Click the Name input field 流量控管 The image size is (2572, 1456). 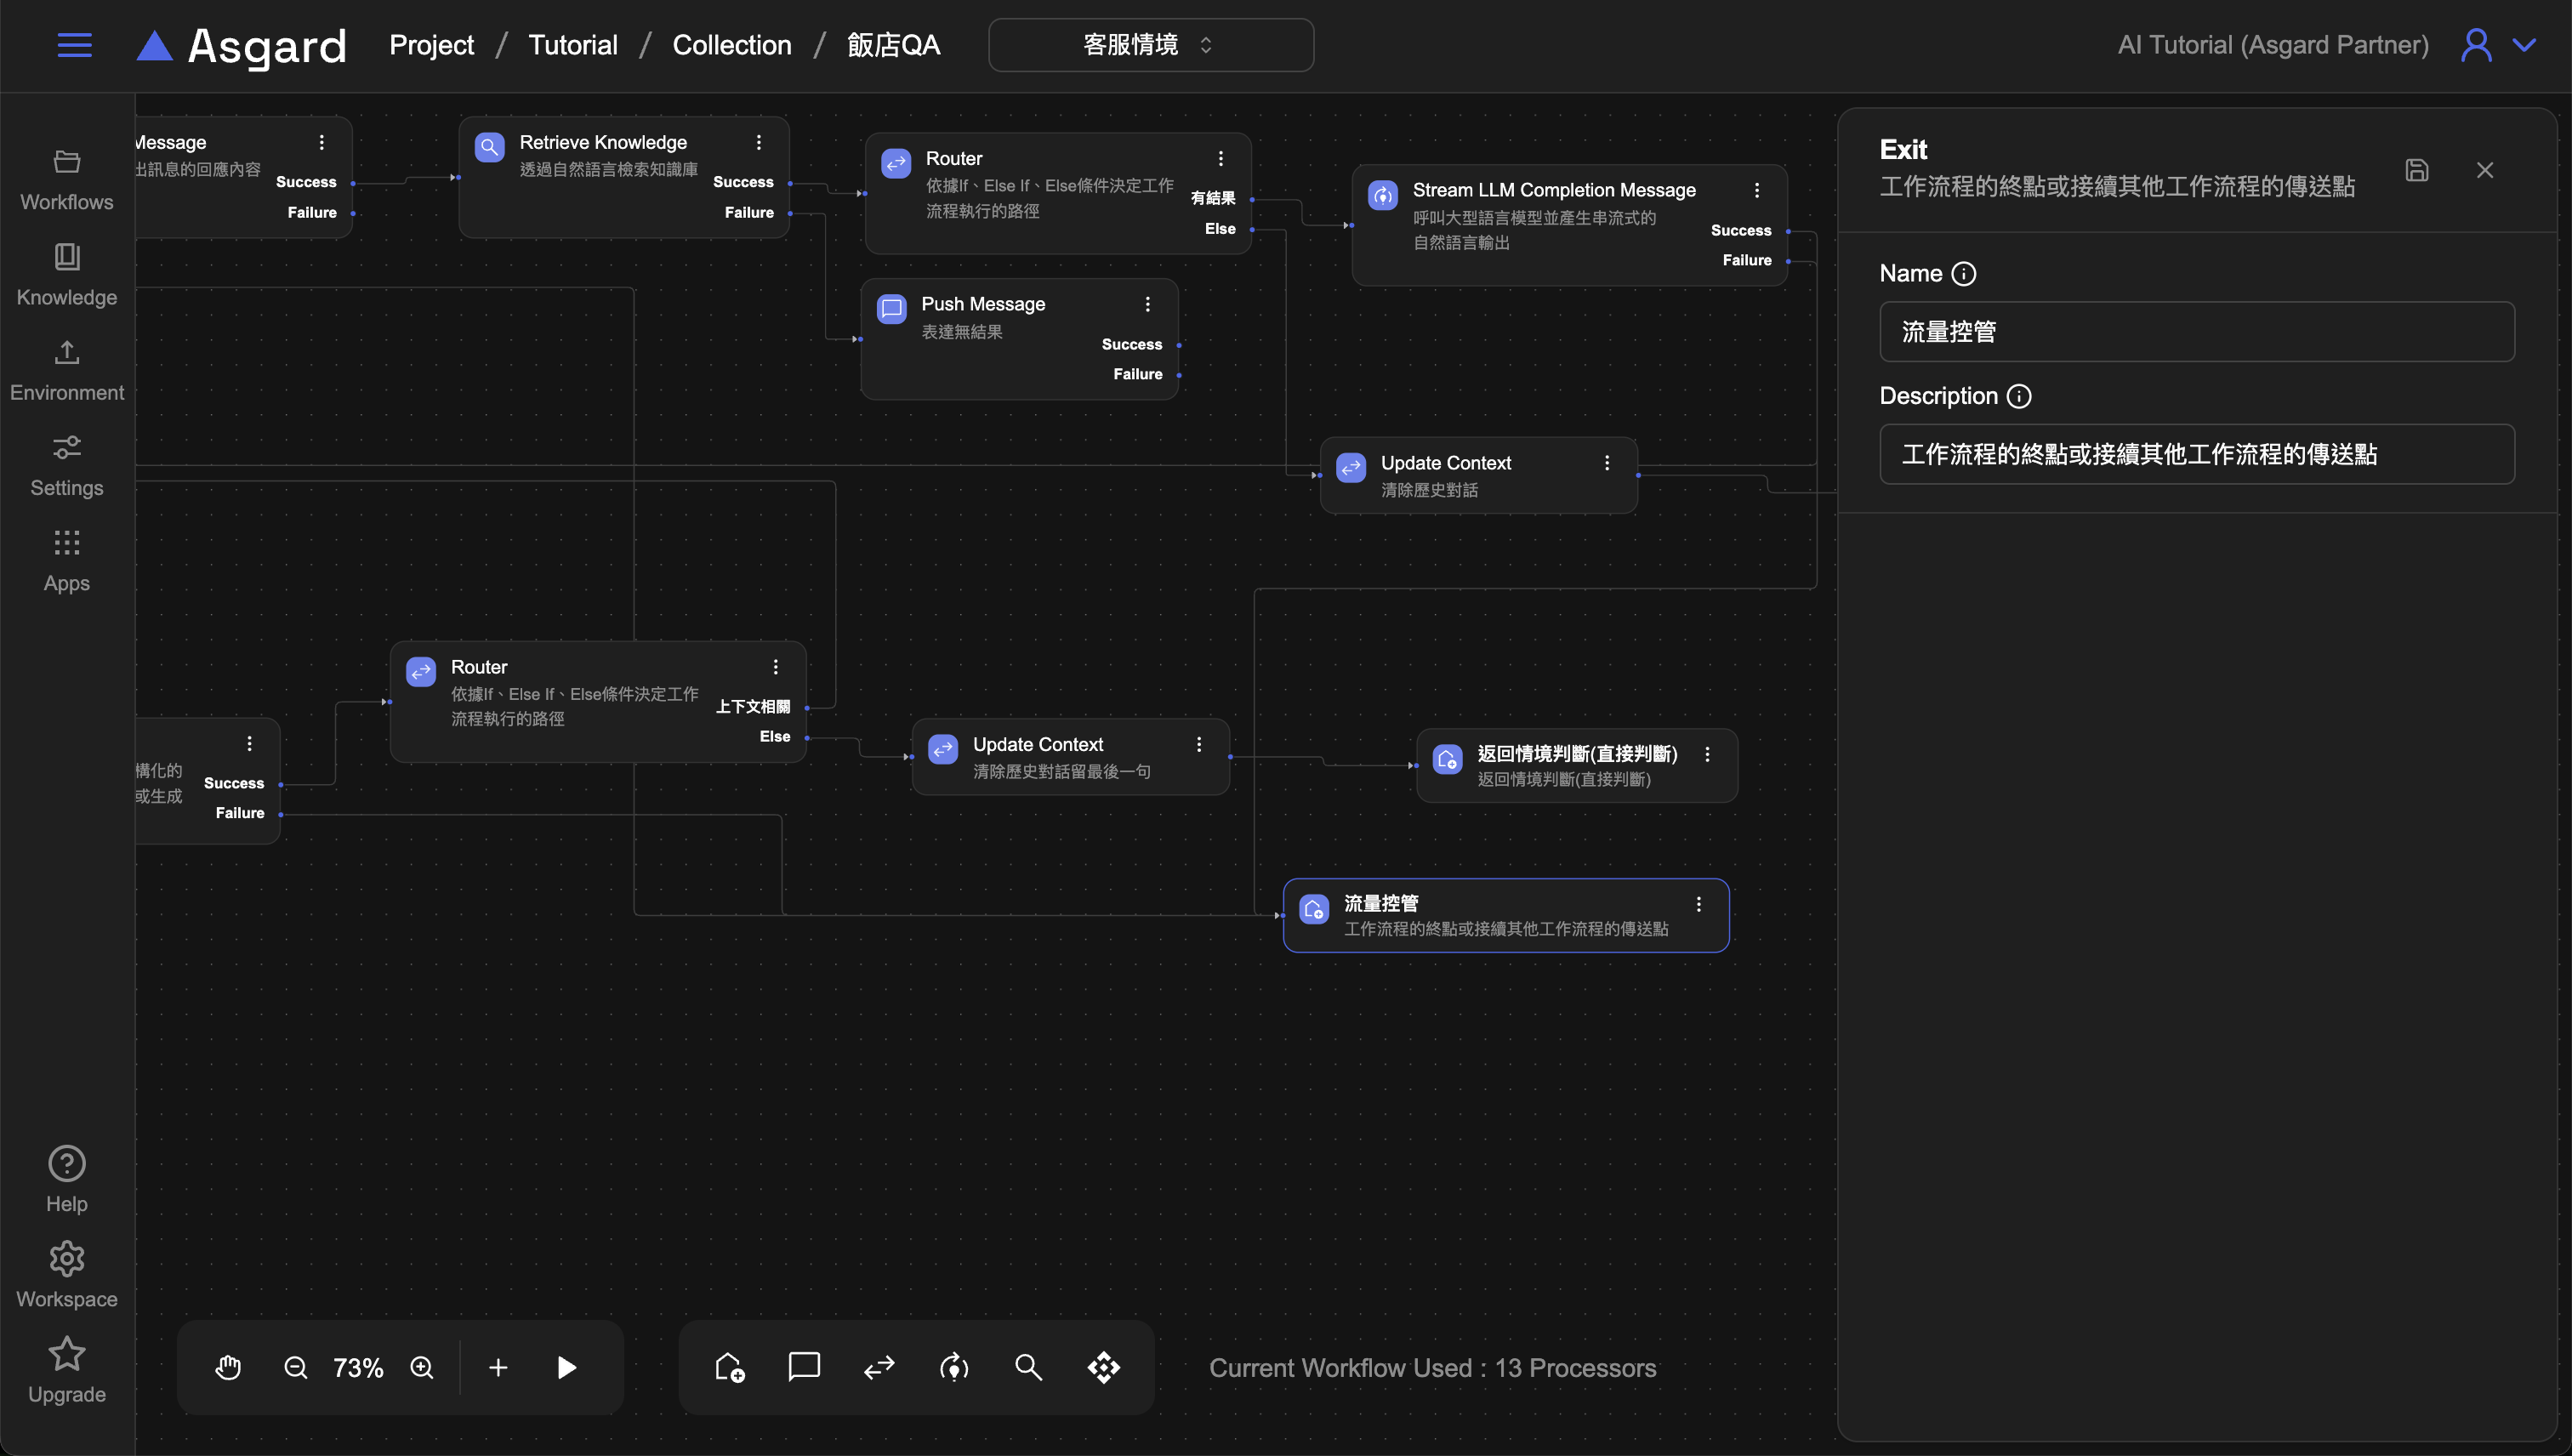2196,332
